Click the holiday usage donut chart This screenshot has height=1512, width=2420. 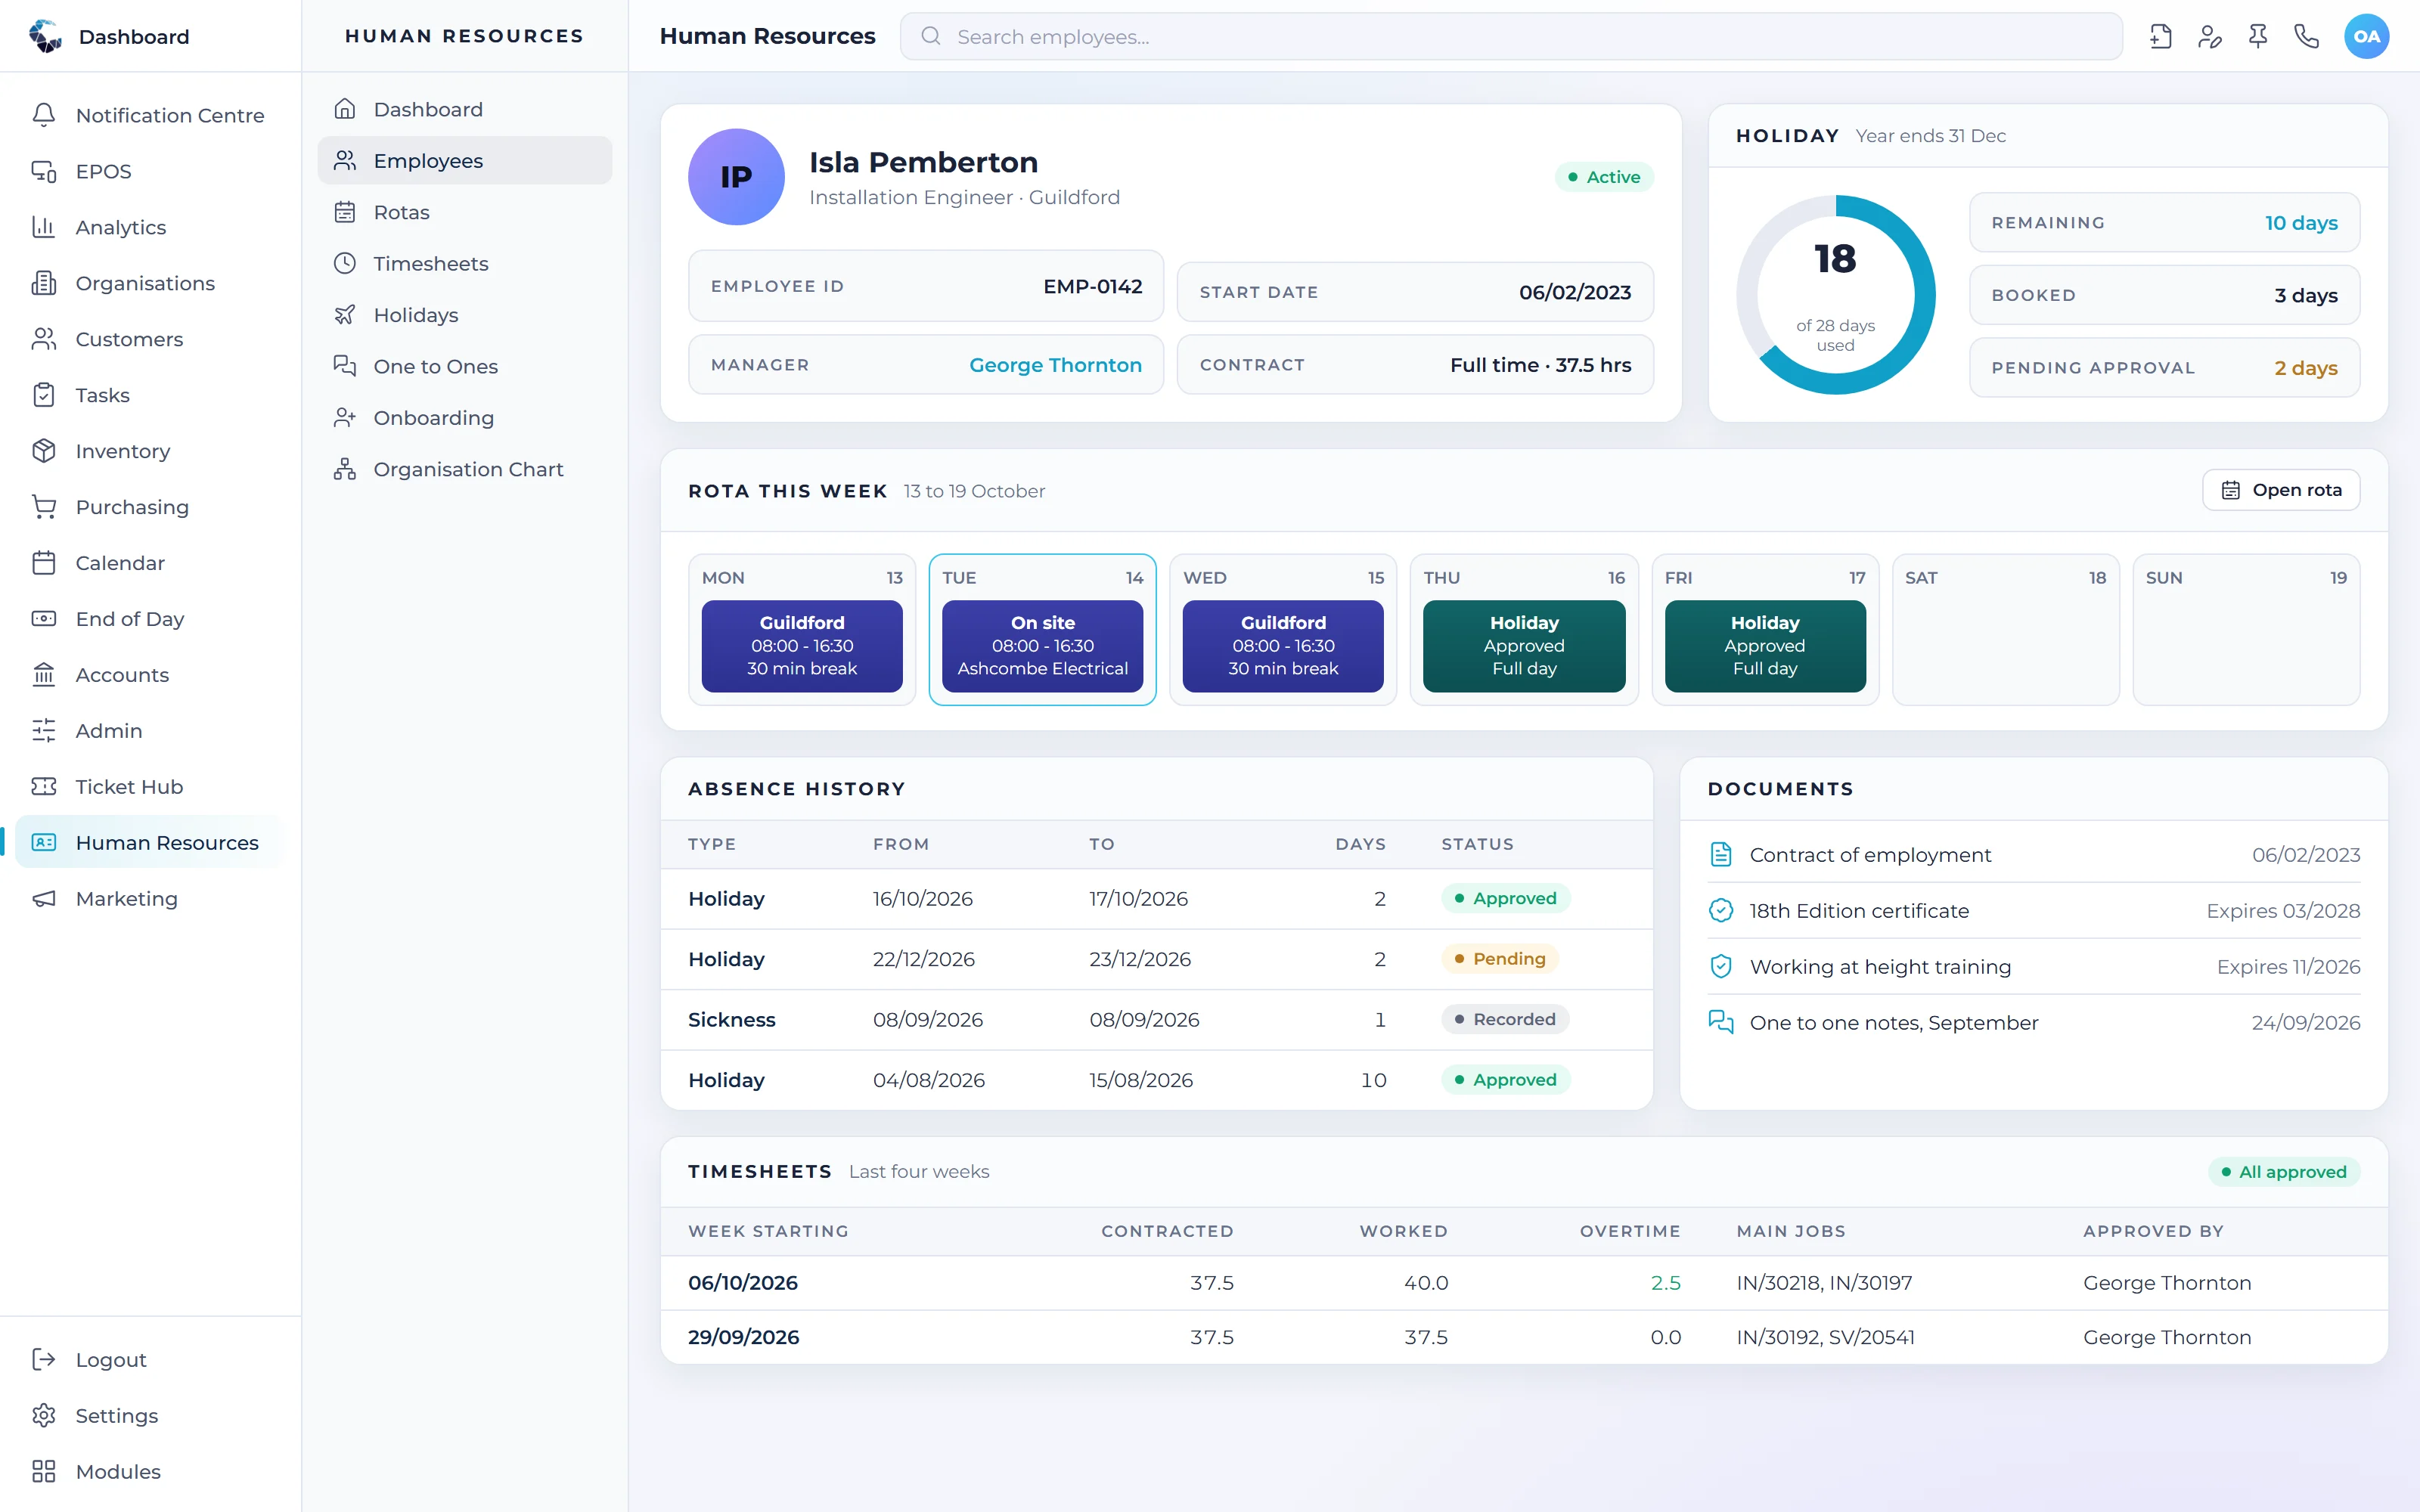tap(1836, 295)
